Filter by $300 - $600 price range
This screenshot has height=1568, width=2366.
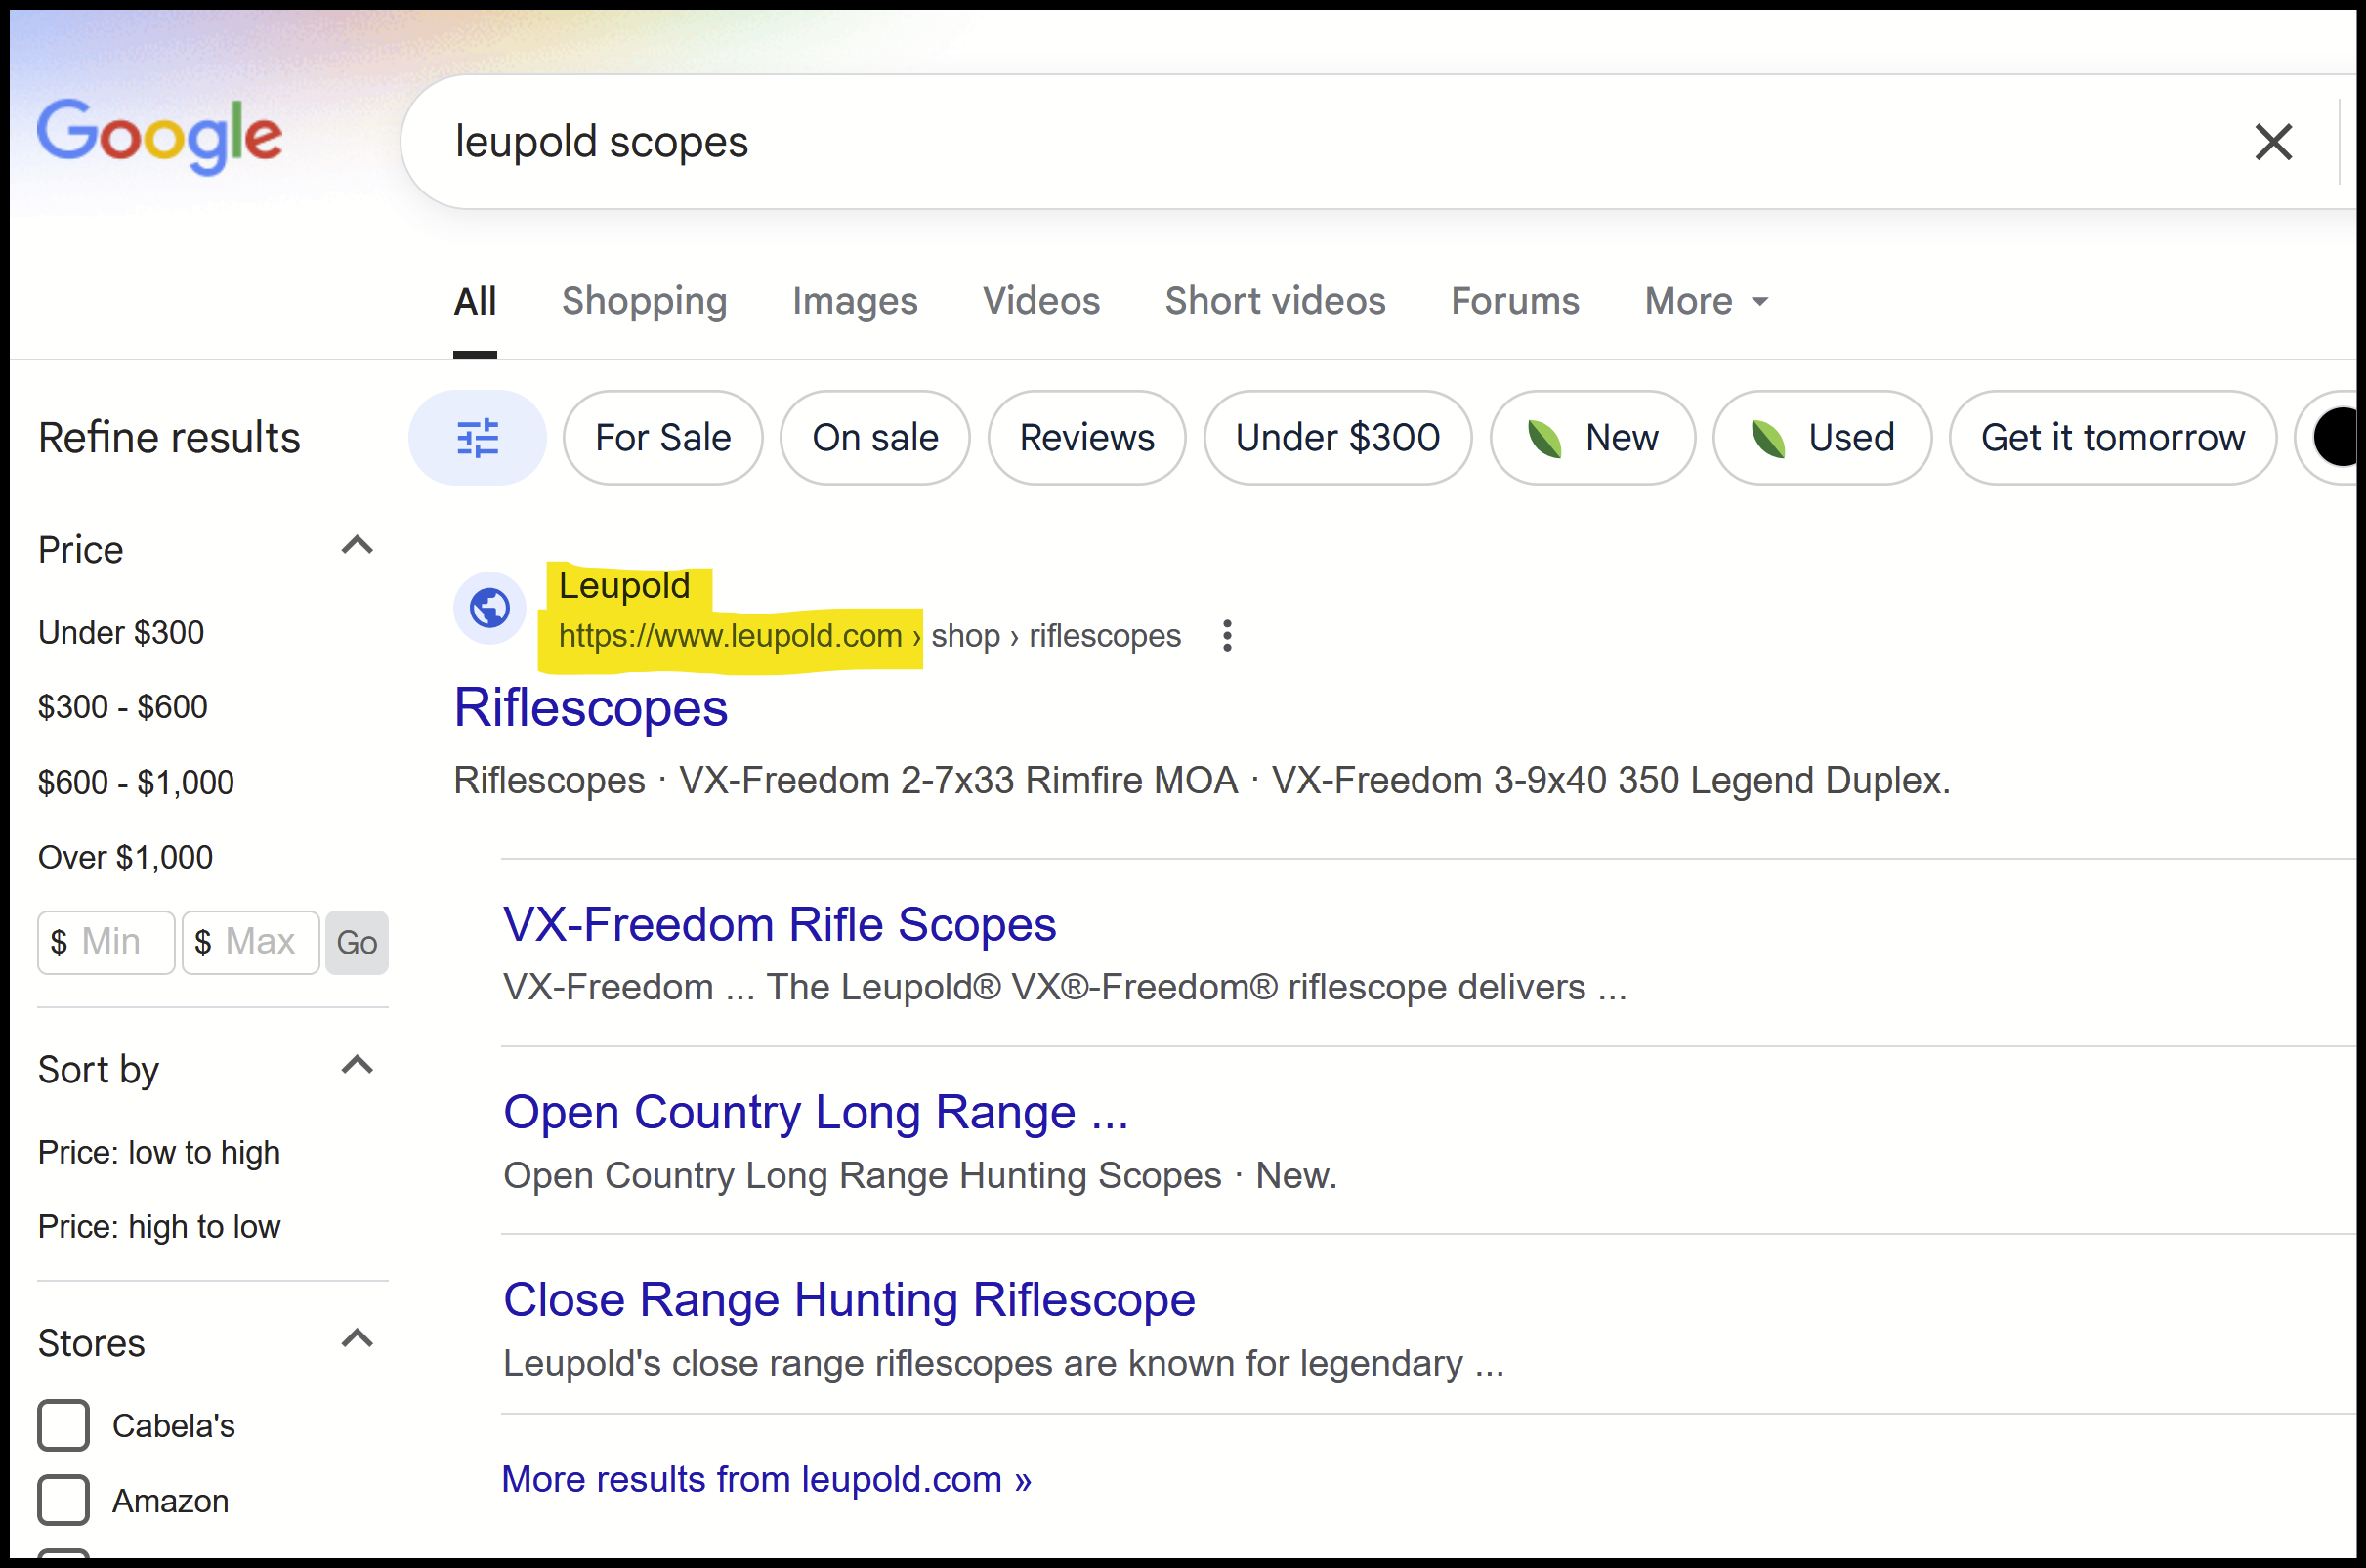123,707
